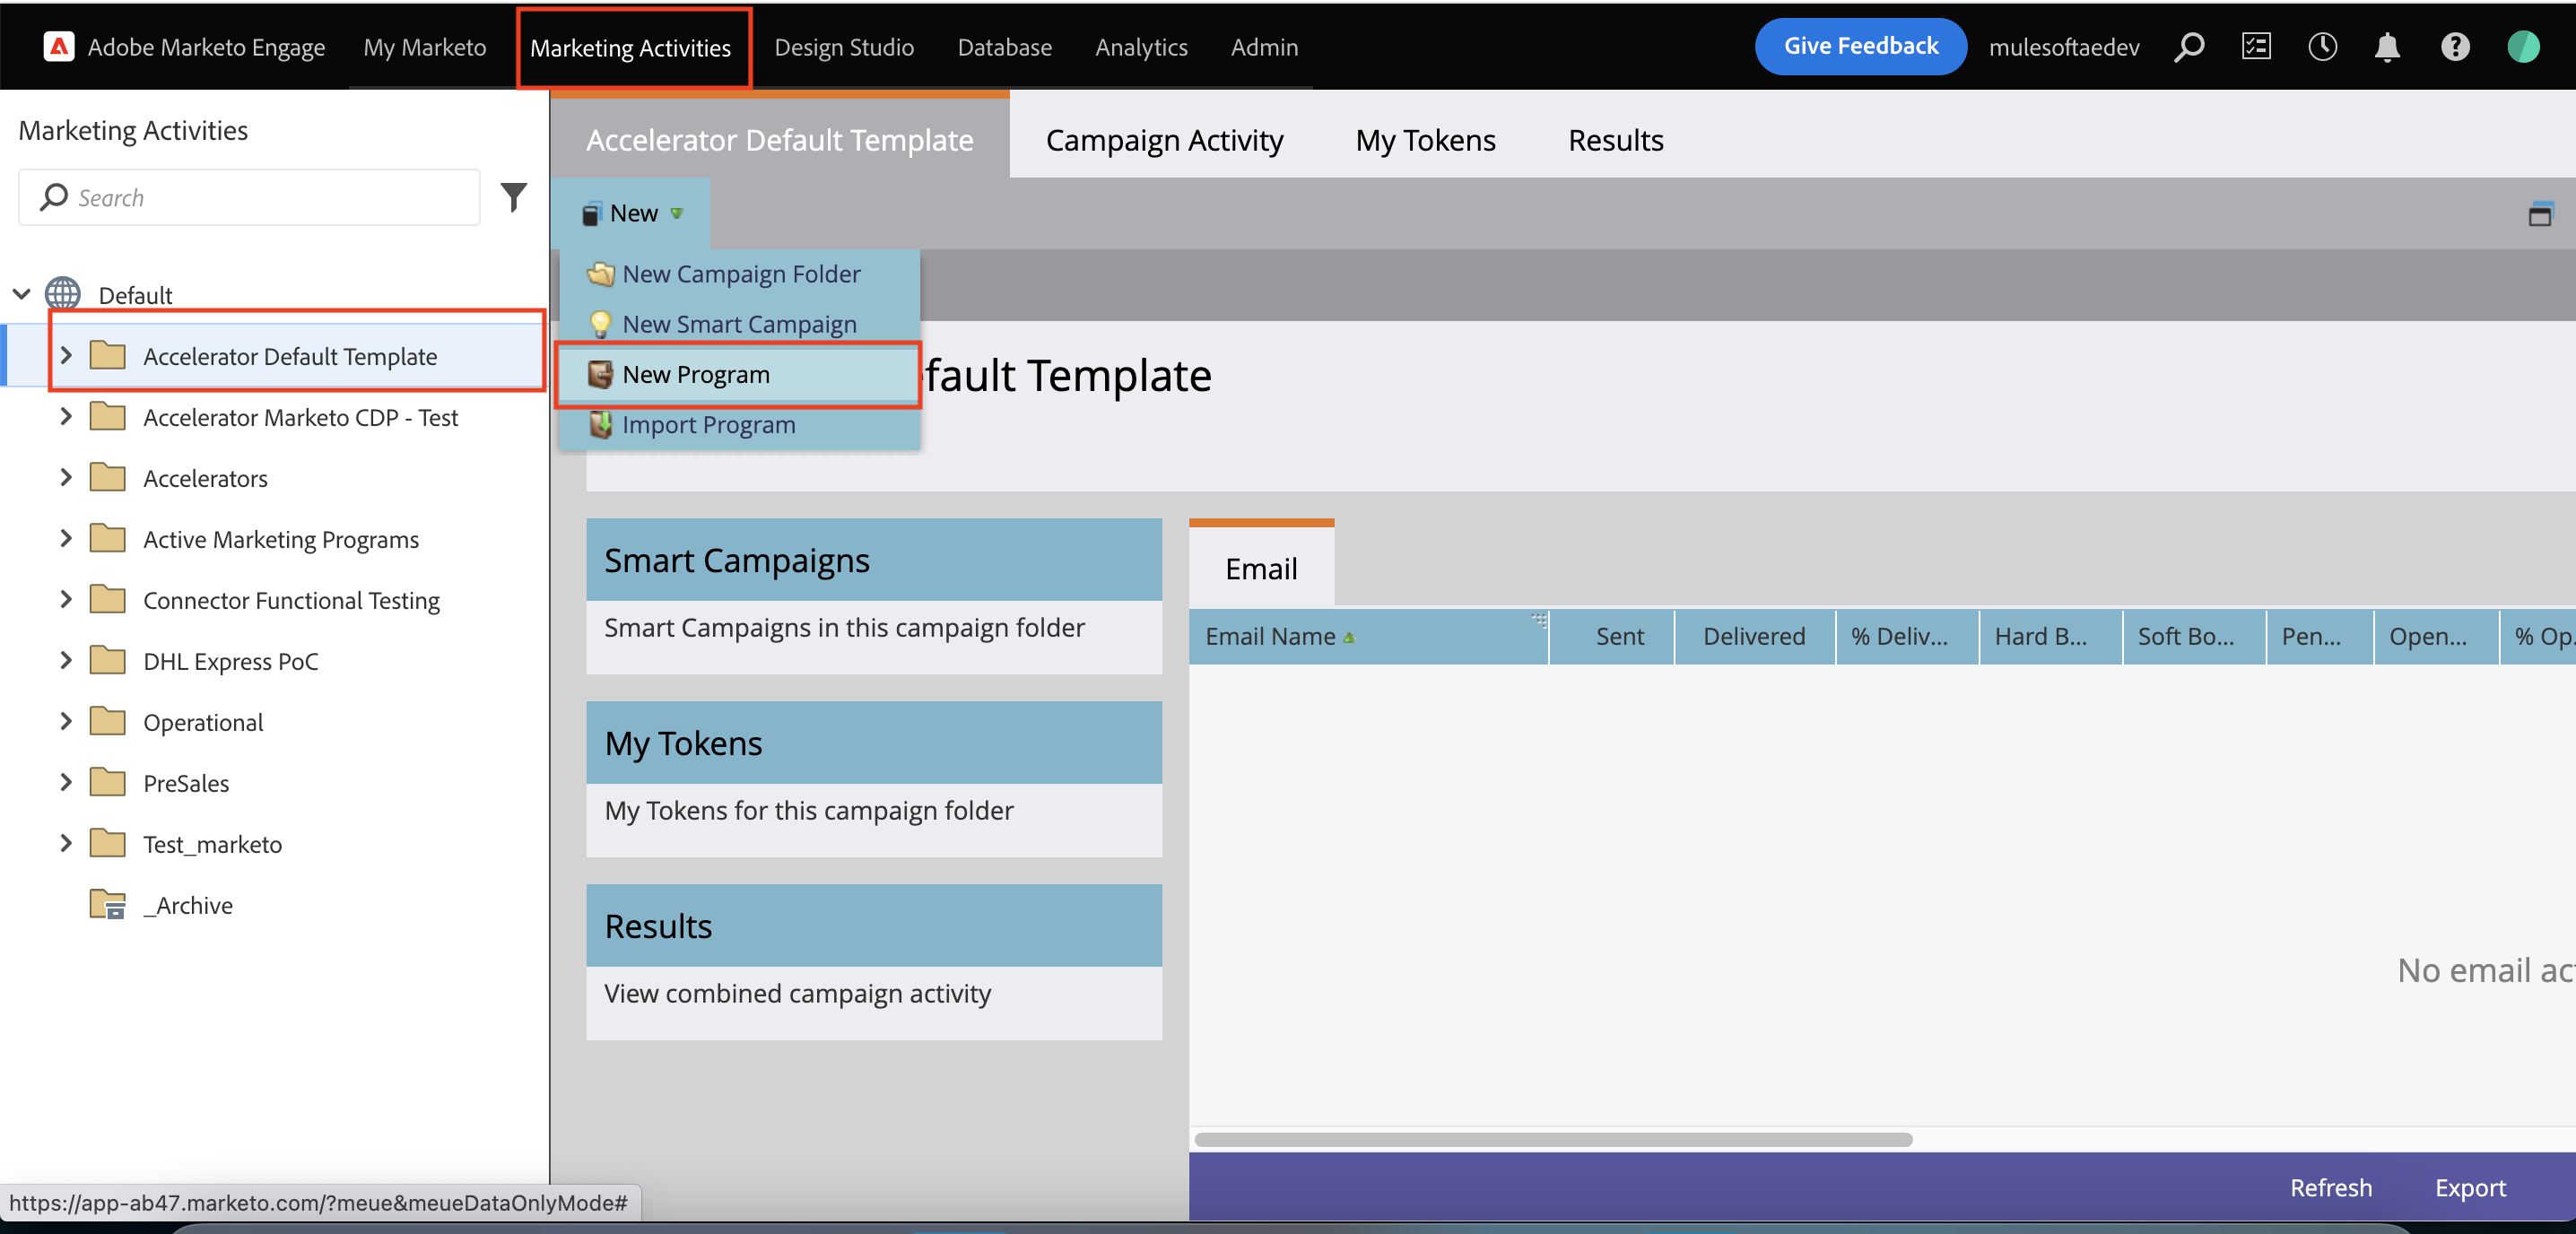Switch to the My Tokens tab
Viewport: 2576px width, 1234px height.
(x=1425, y=140)
